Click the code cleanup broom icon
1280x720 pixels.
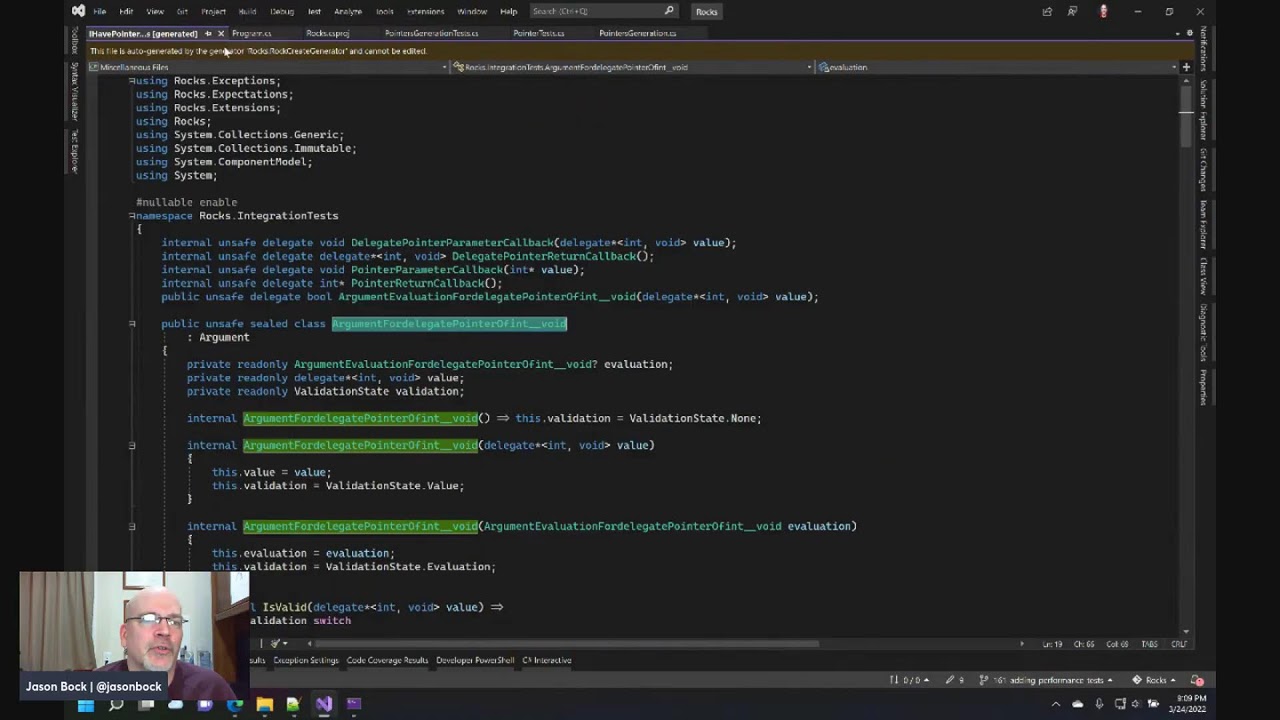click(x=274, y=644)
